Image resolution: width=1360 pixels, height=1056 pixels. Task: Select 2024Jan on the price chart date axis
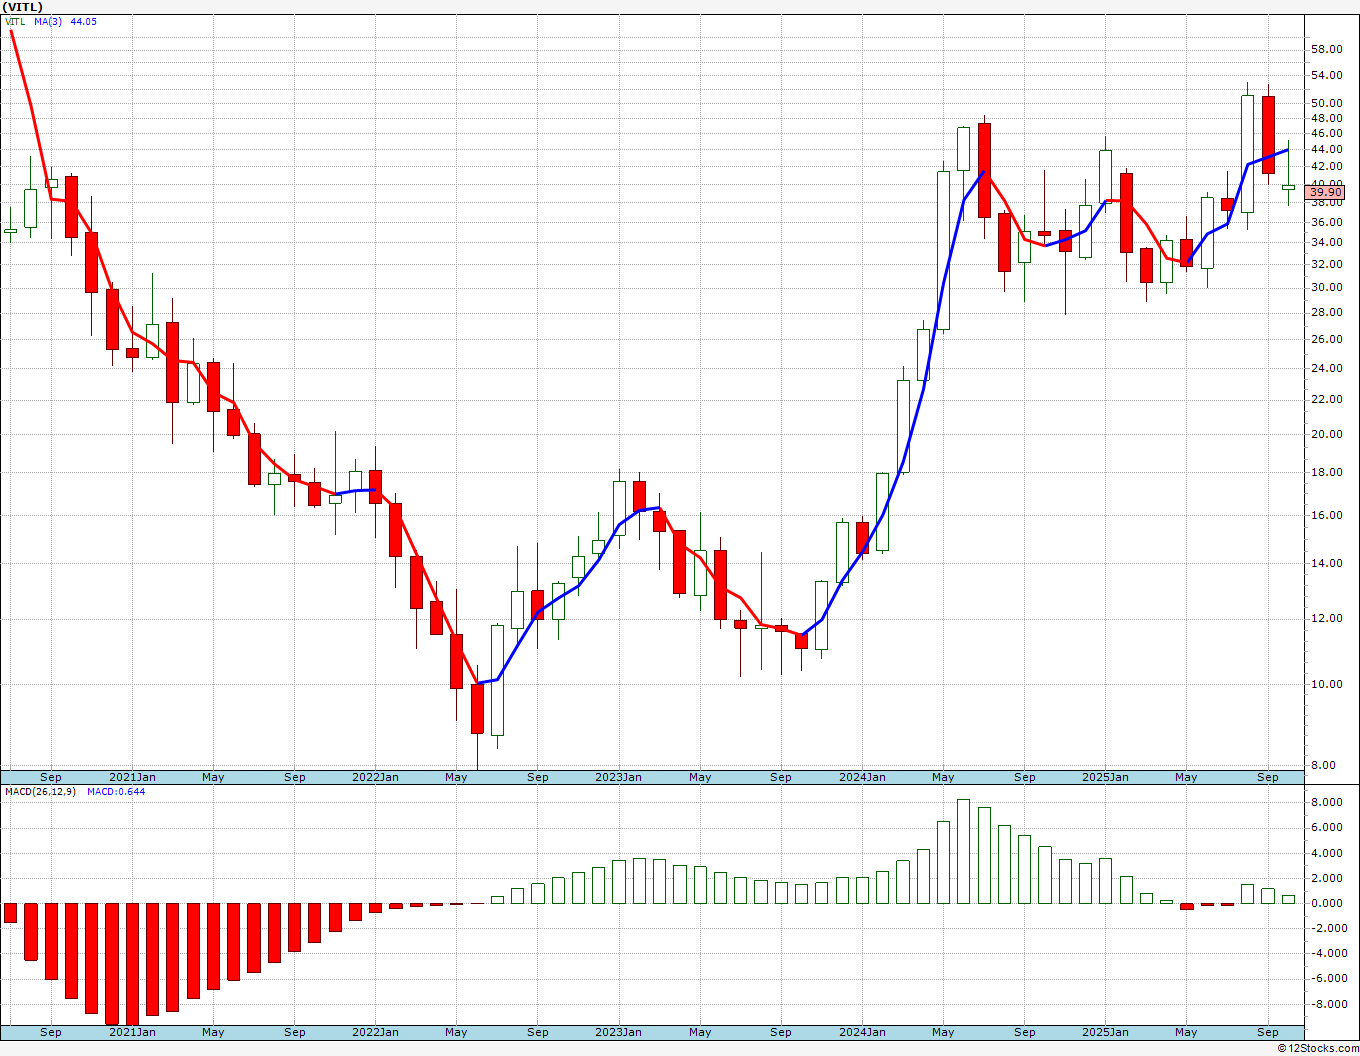(x=862, y=777)
